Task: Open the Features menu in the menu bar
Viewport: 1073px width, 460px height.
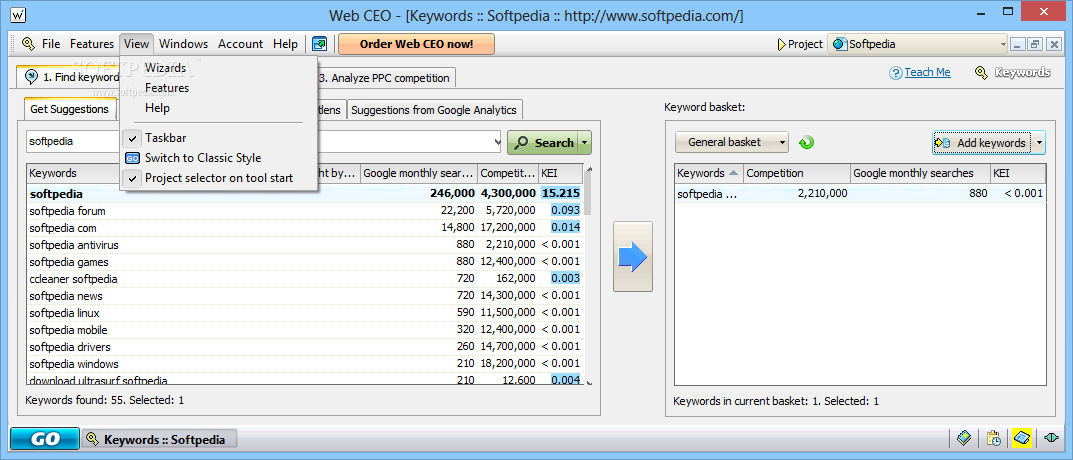Action: point(92,44)
